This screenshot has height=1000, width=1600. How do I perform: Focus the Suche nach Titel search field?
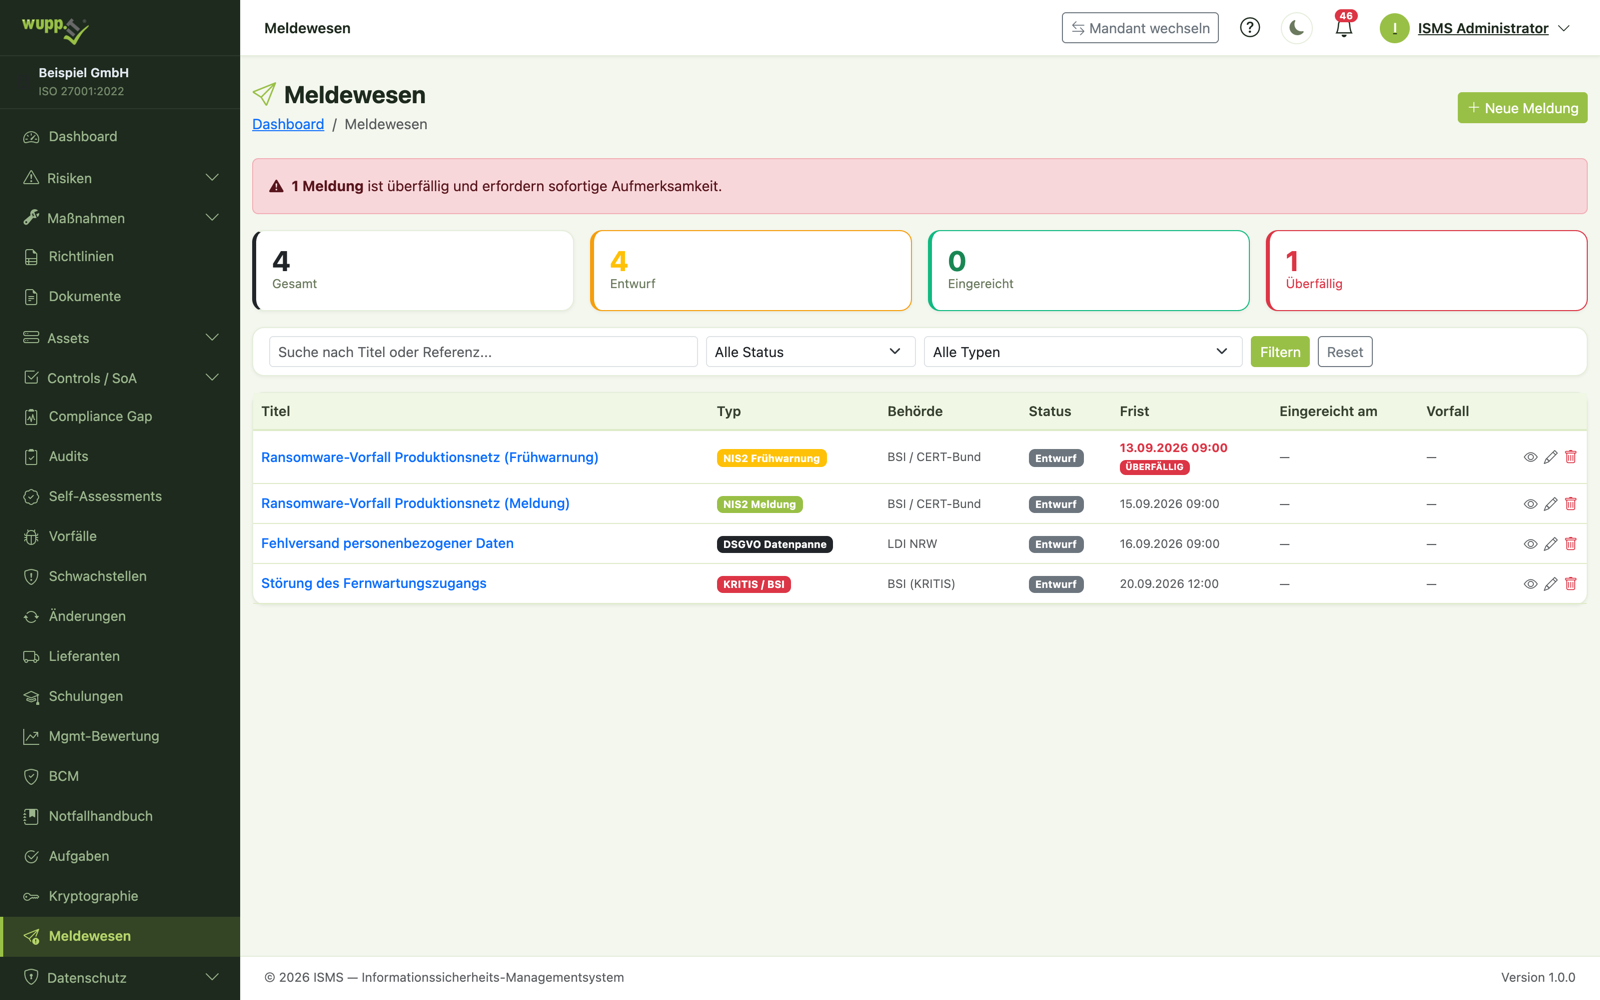coord(483,352)
